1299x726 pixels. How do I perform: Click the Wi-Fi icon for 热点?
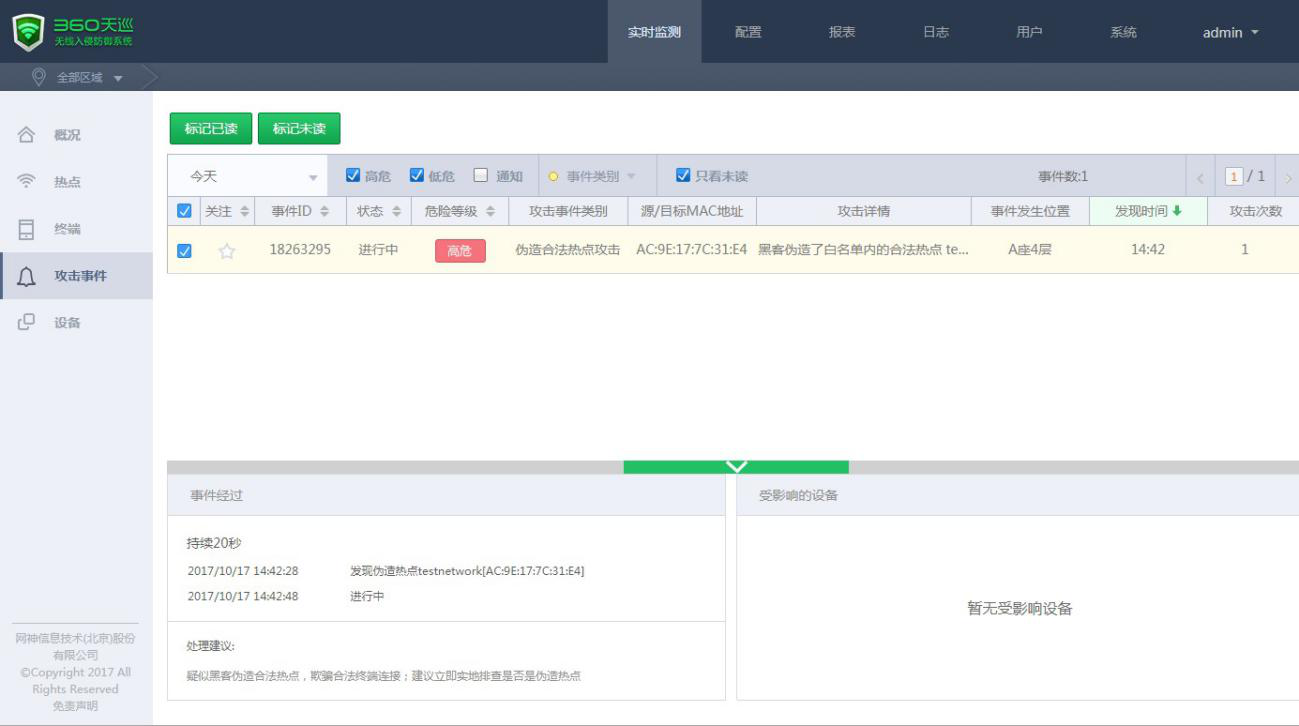27,181
